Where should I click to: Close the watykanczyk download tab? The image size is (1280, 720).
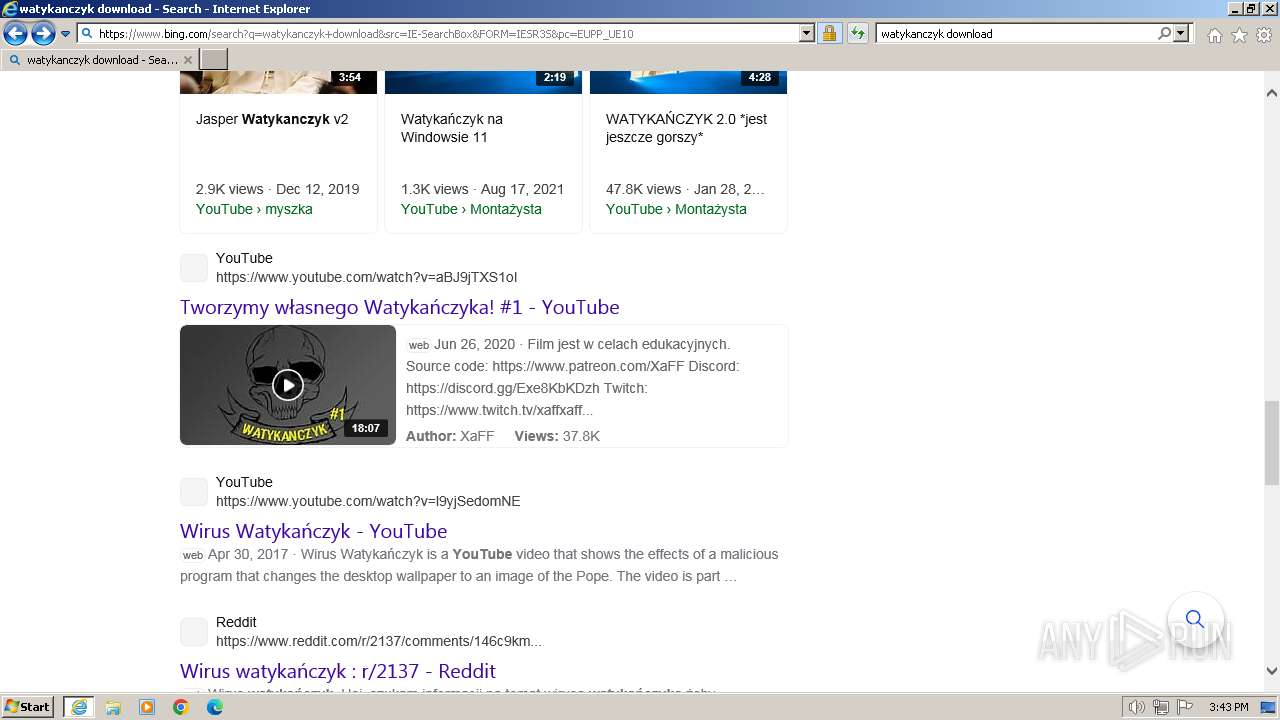pos(187,60)
